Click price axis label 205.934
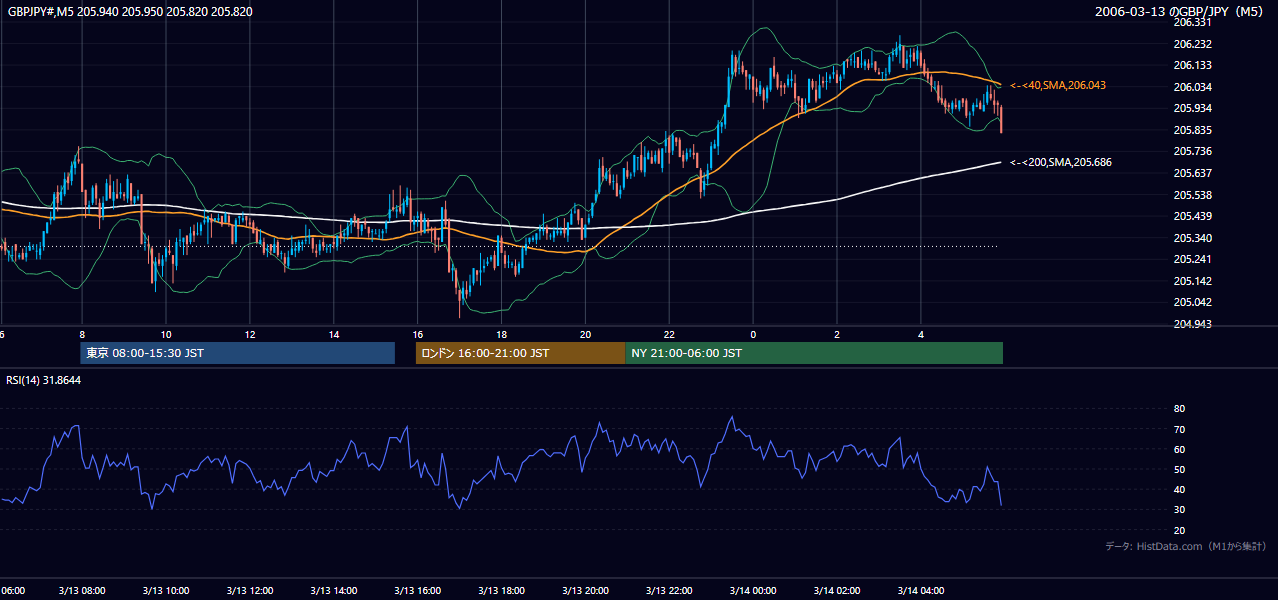 pos(1193,108)
